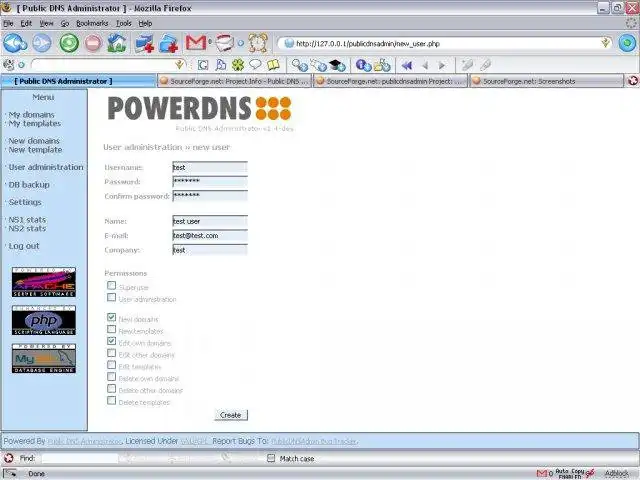Open New template in the sidebar menu

pyautogui.click(x=36, y=150)
